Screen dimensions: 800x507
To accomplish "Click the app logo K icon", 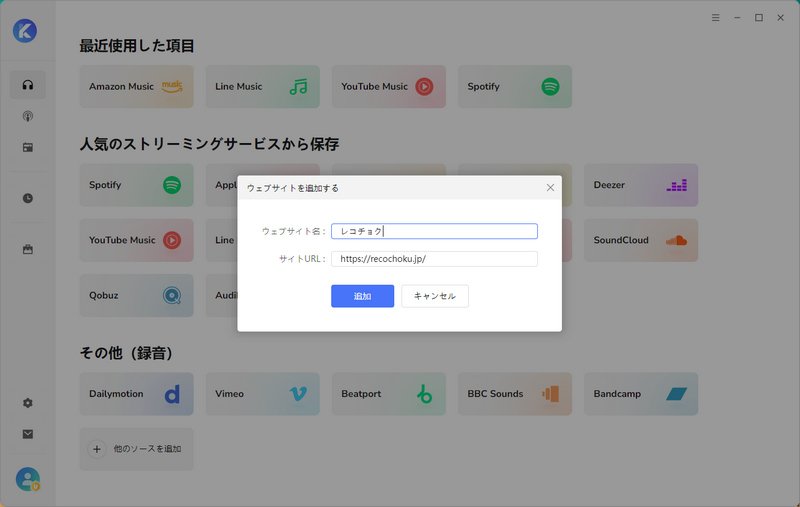I will (x=25, y=31).
